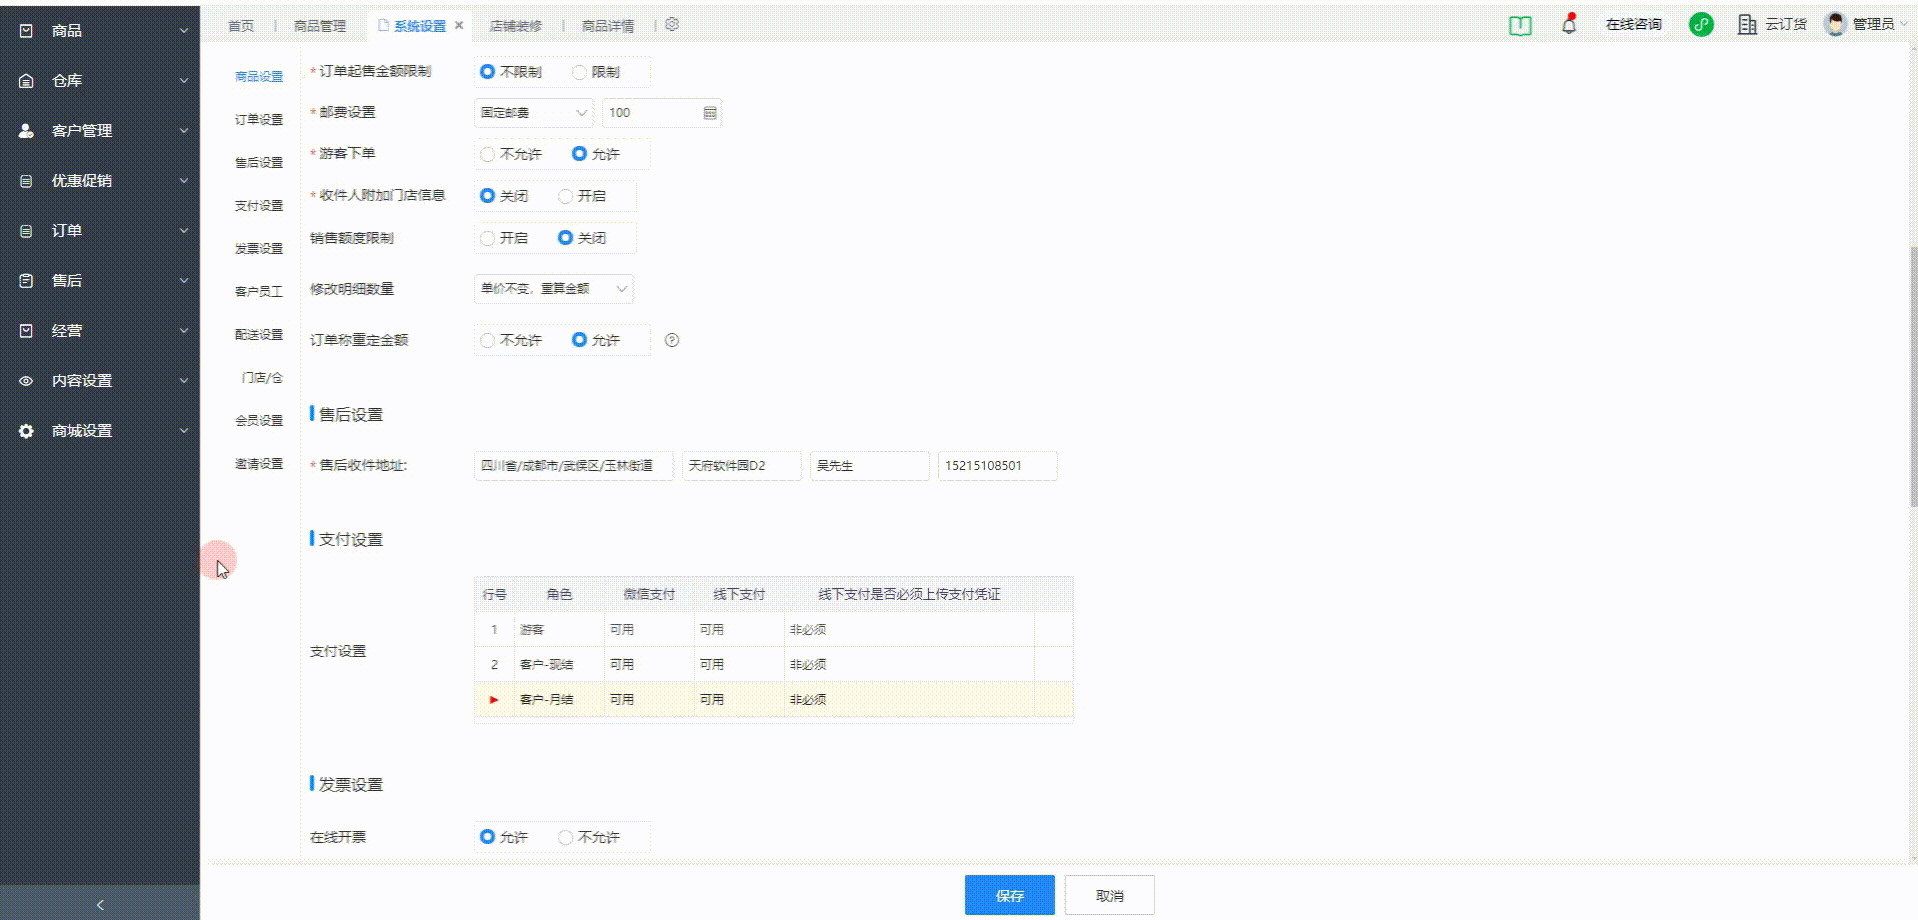
Task: Select 开启 for 销售额度限制
Action: [x=504, y=238]
